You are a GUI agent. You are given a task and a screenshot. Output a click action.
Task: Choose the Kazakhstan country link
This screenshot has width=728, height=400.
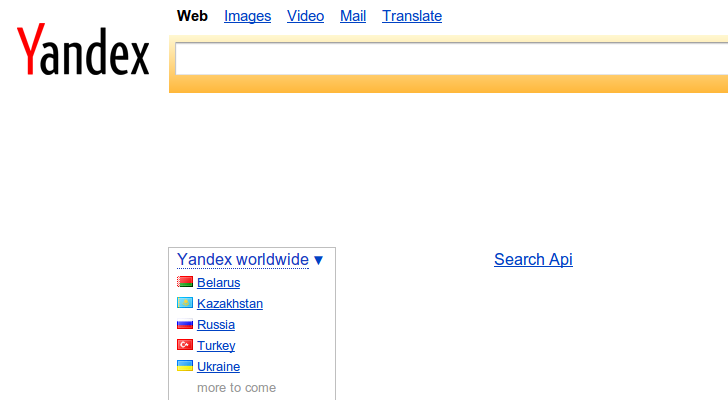point(230,304)
